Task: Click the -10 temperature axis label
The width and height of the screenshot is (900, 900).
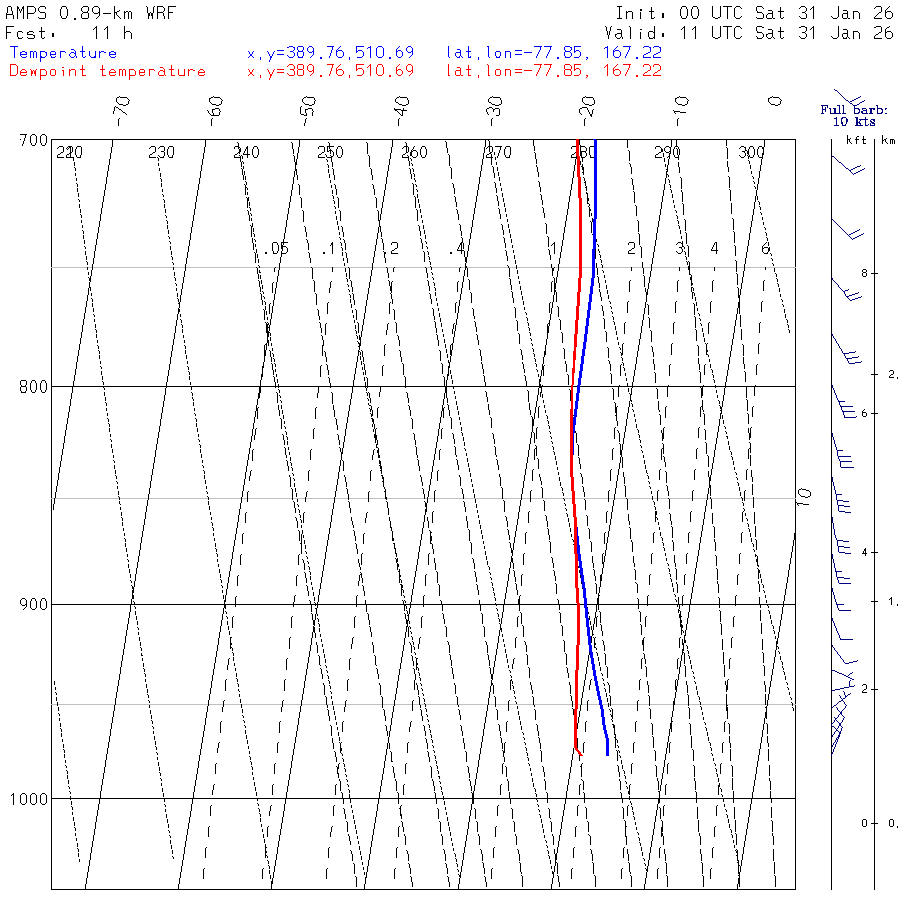Action: pyautogui.click(x=681, y=111)
